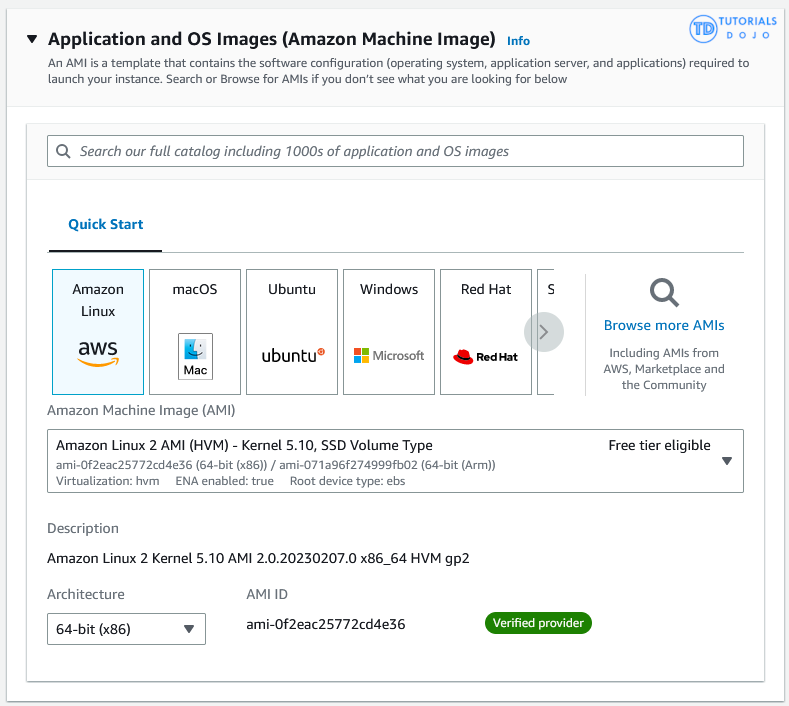Viewport: 789px width, 706px height.
Task: Click the magnifier icon in the search bar
Action: [64, 152]
